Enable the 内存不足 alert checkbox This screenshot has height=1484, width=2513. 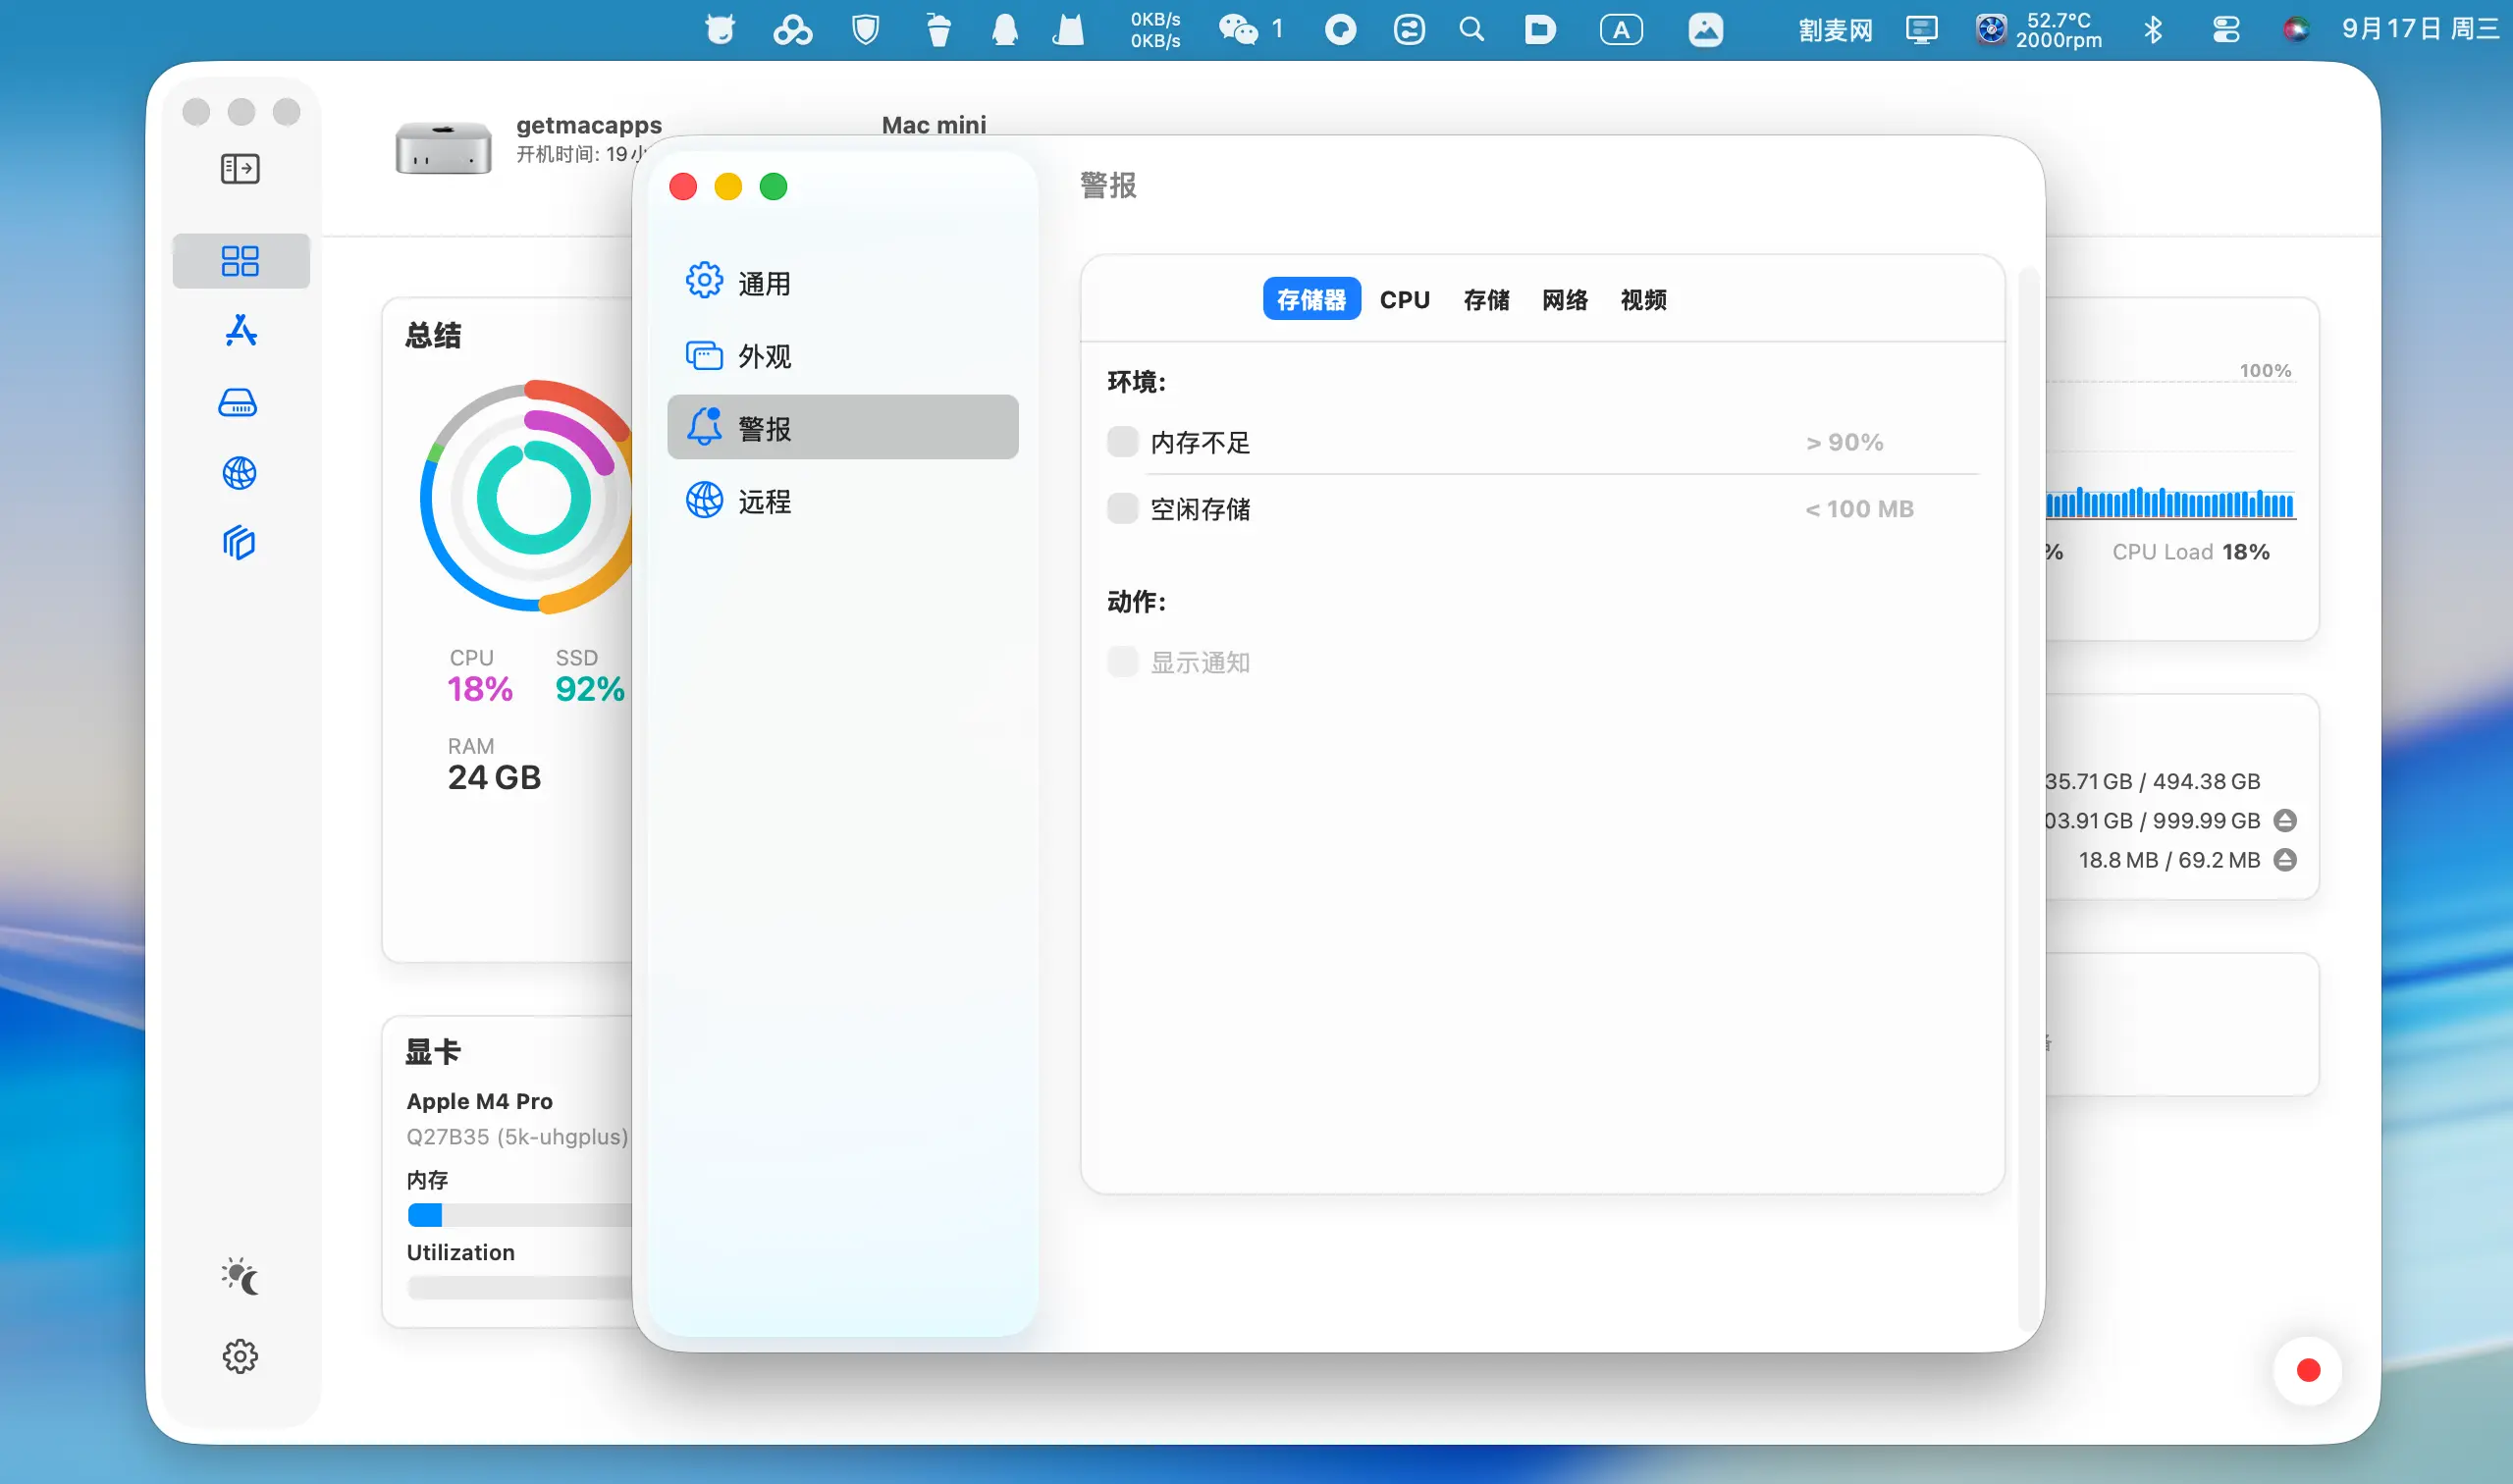(1122, 442)
